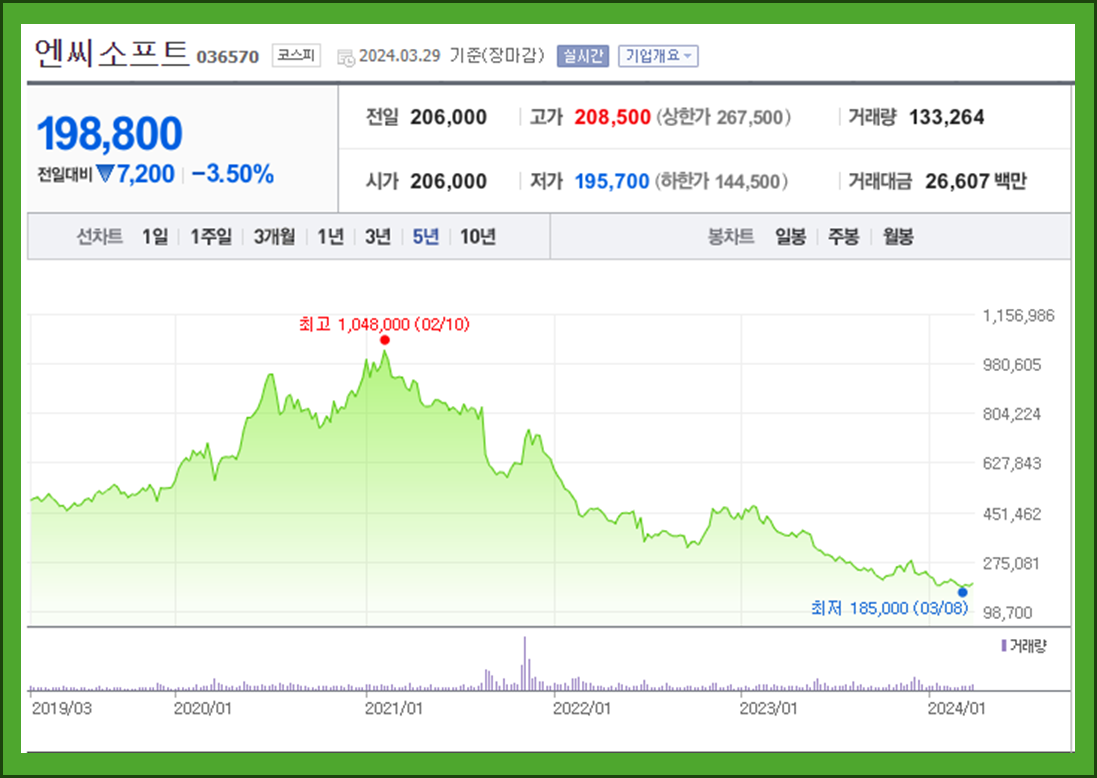Click the stock code 036570
Viewport: 1097px width, 778px height.
227,57
